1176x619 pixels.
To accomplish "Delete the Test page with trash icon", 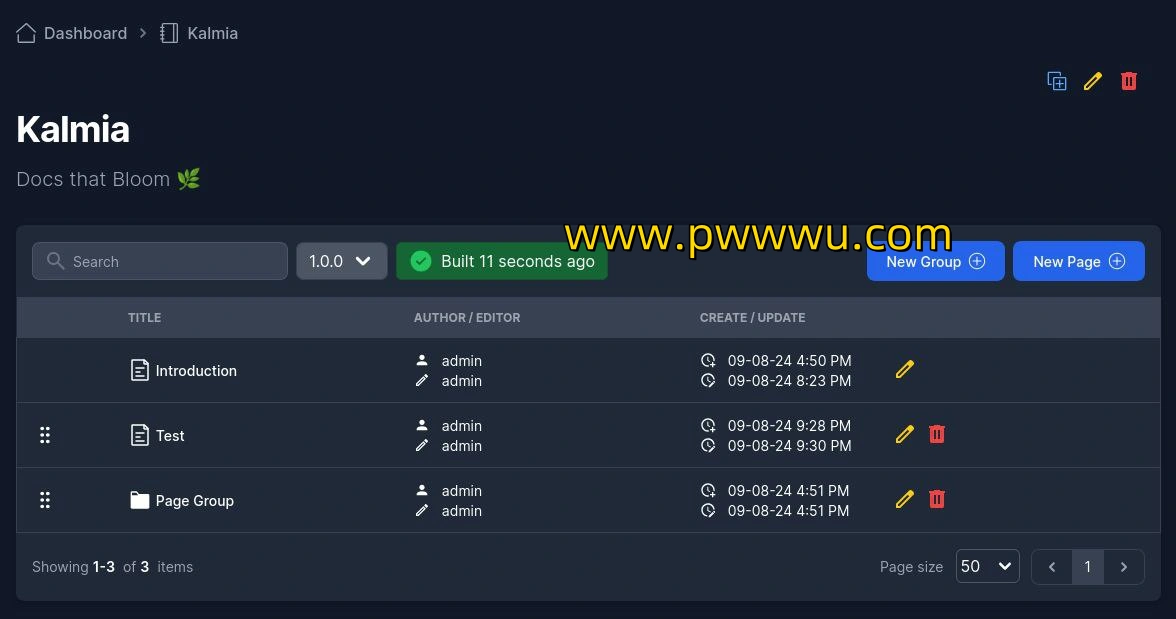I will 937,434.
